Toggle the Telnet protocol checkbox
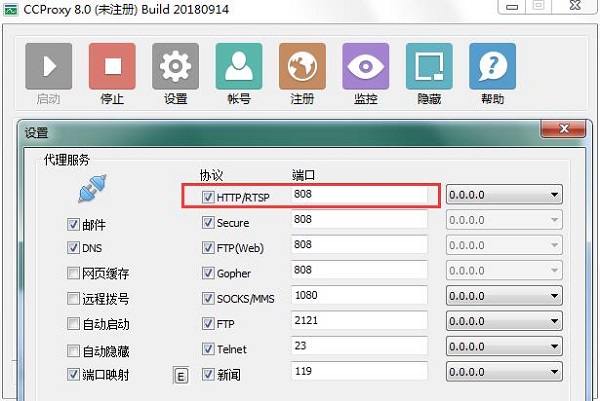The height and width of the screenshot is (401, 600). pos(208,349)
